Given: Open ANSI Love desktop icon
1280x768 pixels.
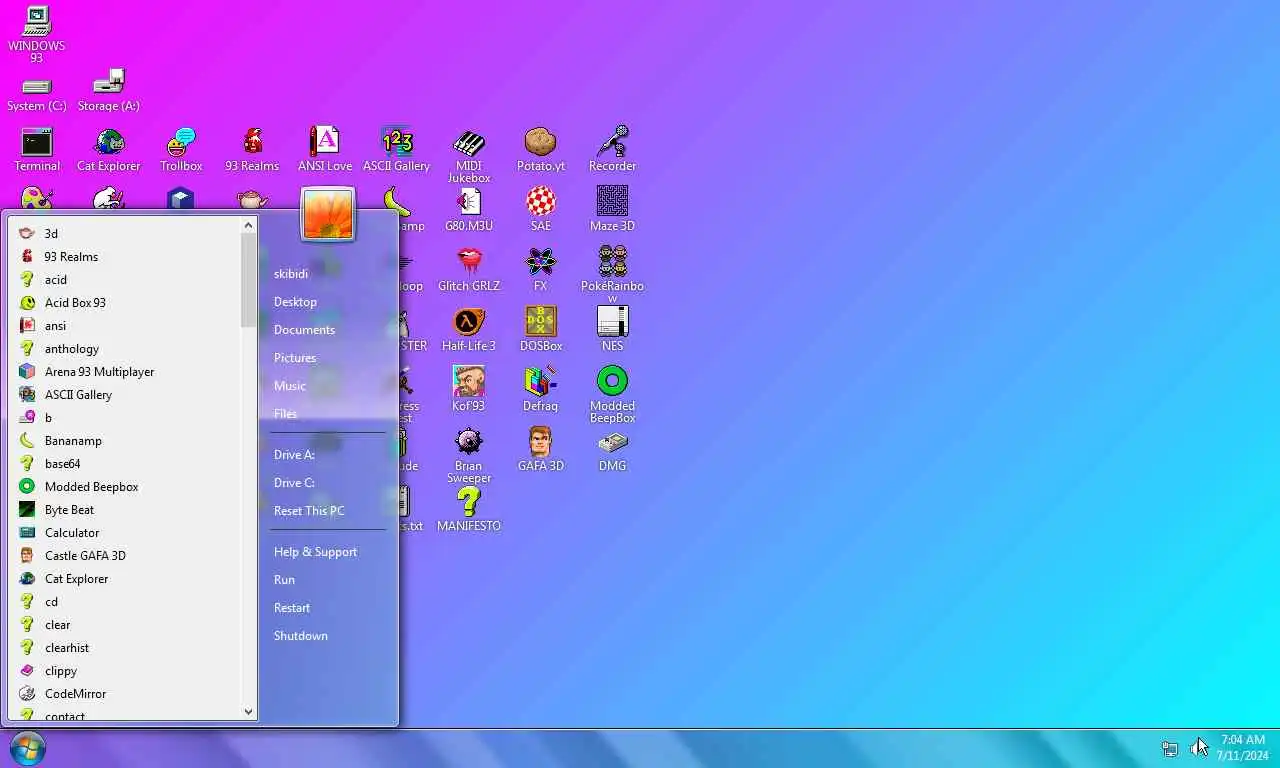Looking at the screenshot, I should click(x=325, y=149).
